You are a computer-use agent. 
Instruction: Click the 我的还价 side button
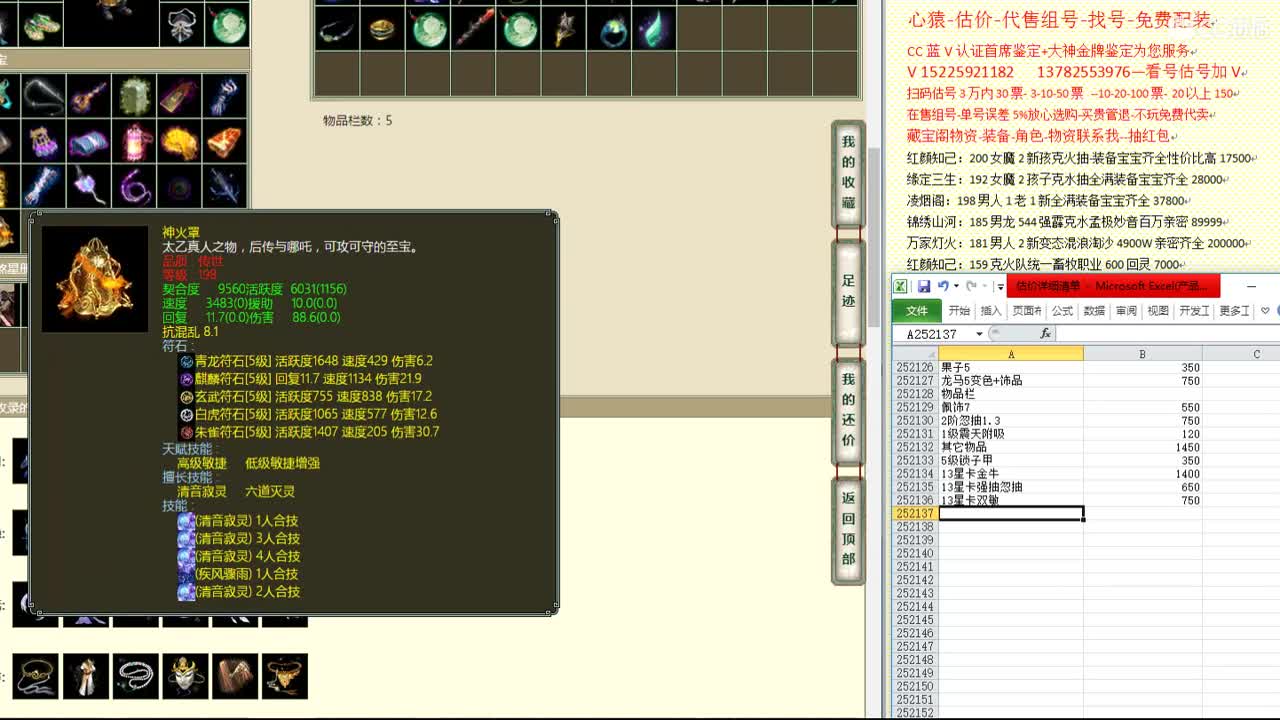848,410
